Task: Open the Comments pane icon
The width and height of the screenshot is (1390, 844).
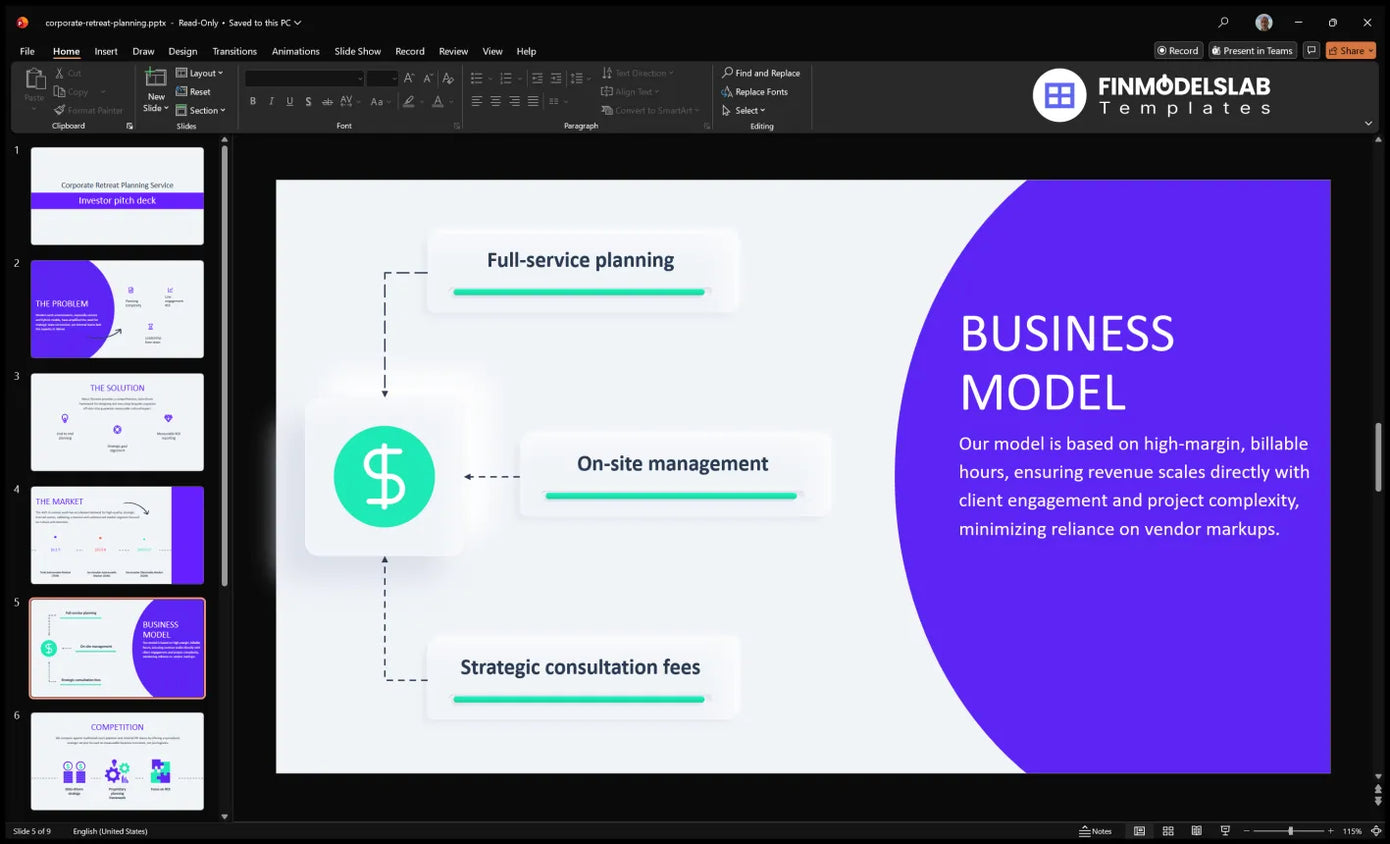Action: (x=1311, y=50)
